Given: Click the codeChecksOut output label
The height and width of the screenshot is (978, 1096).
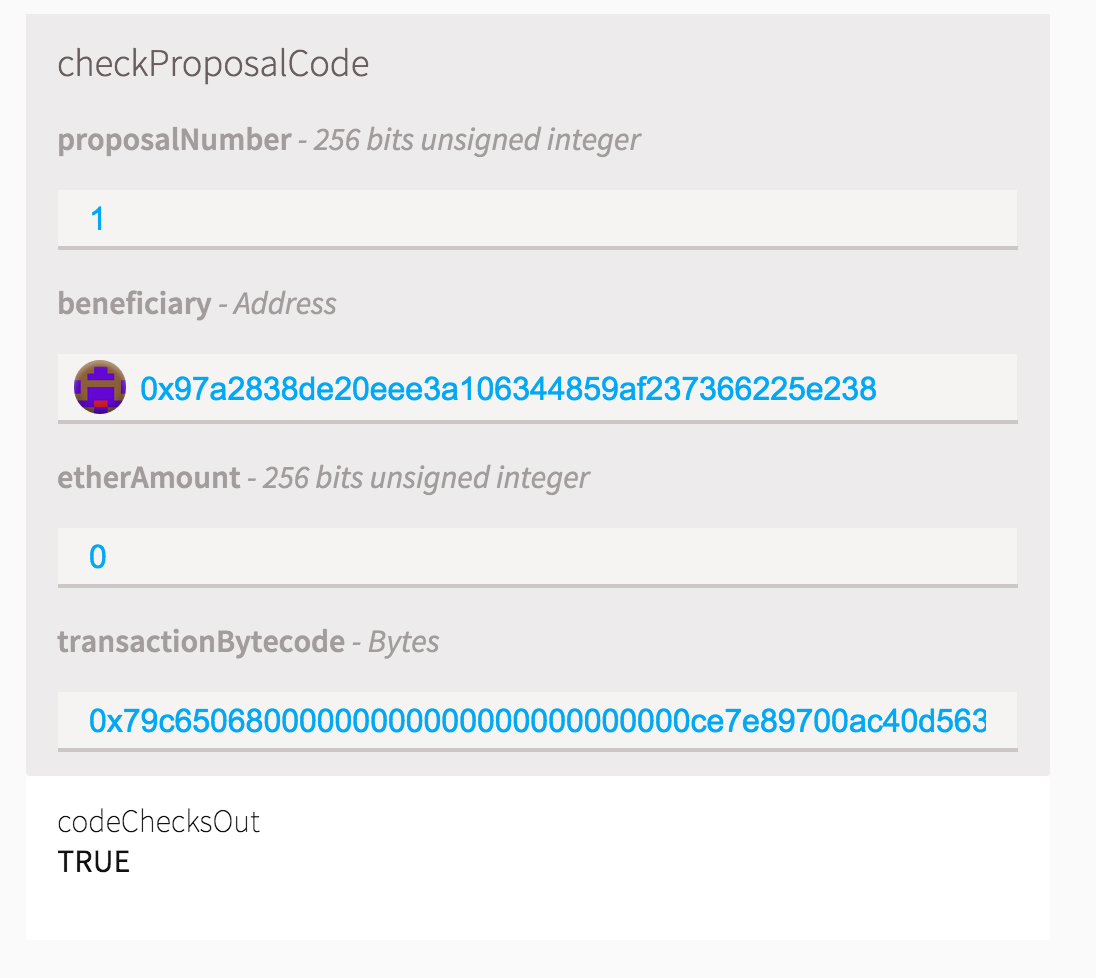Looking at the screenshot, I should click(x=159, y=822).
